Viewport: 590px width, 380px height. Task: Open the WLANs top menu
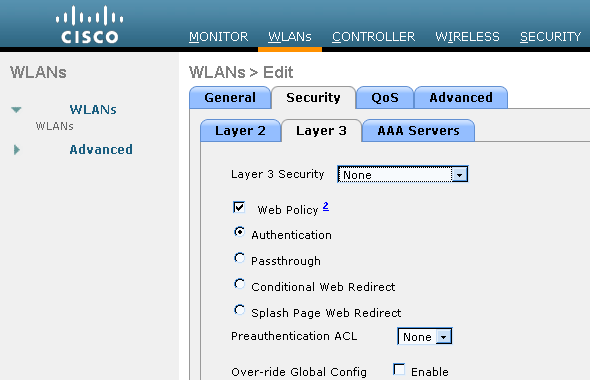290,37
